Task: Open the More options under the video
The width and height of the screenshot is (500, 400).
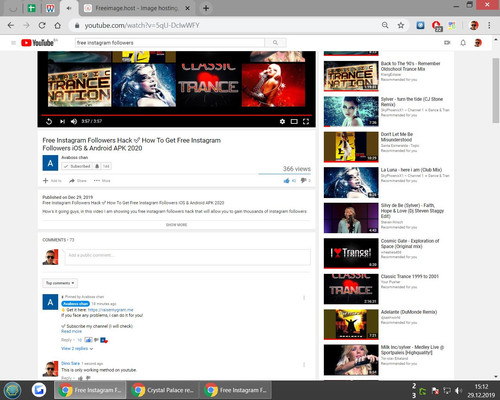Action: tap(102, 181)
